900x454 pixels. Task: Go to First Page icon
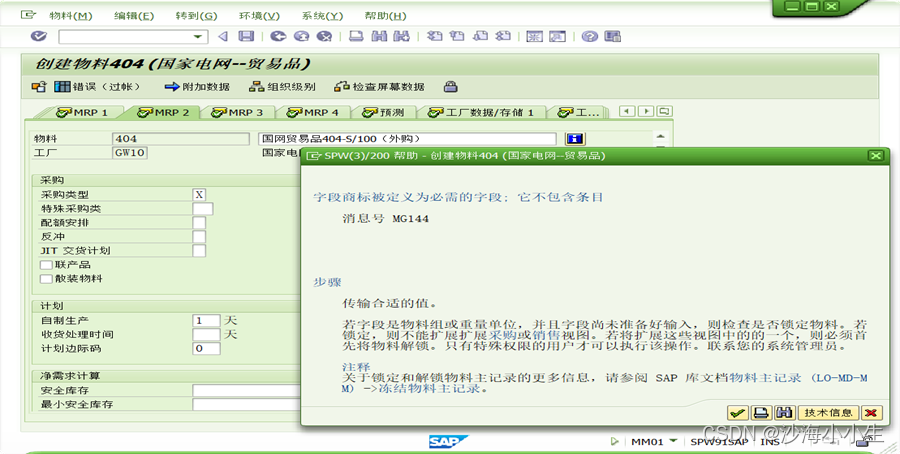[435, 37]
